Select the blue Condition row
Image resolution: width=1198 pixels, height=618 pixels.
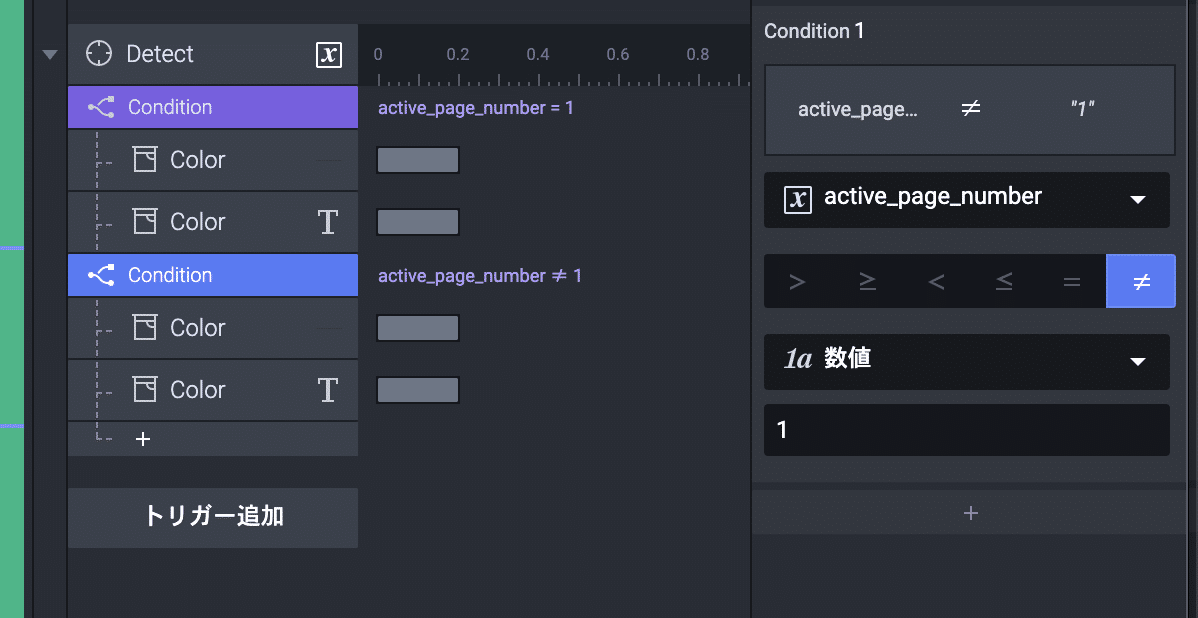(x=212, y=275)
